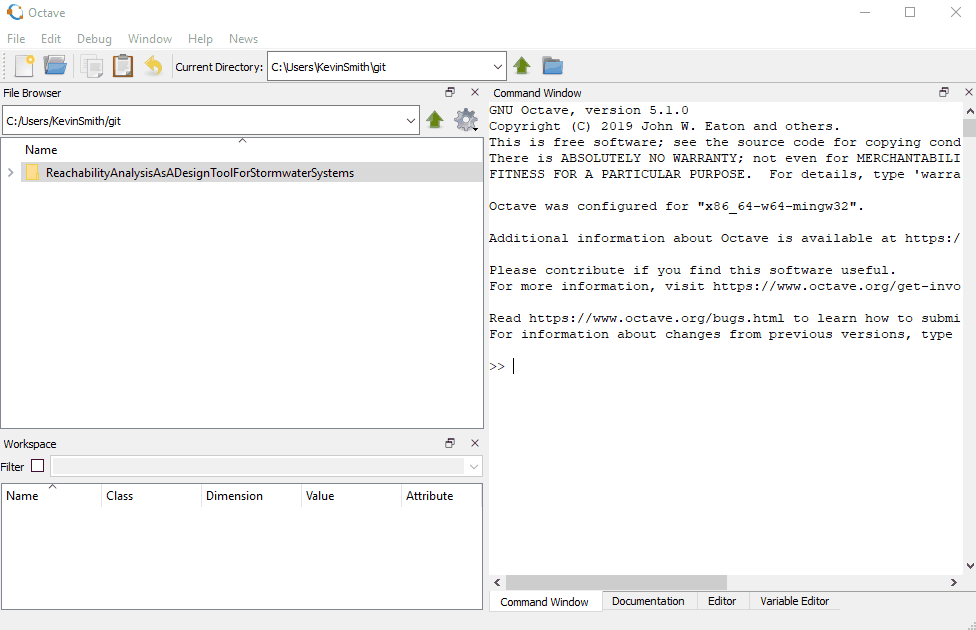
Task: Click the Paste clipboard icon
Action: coord(123,66)
